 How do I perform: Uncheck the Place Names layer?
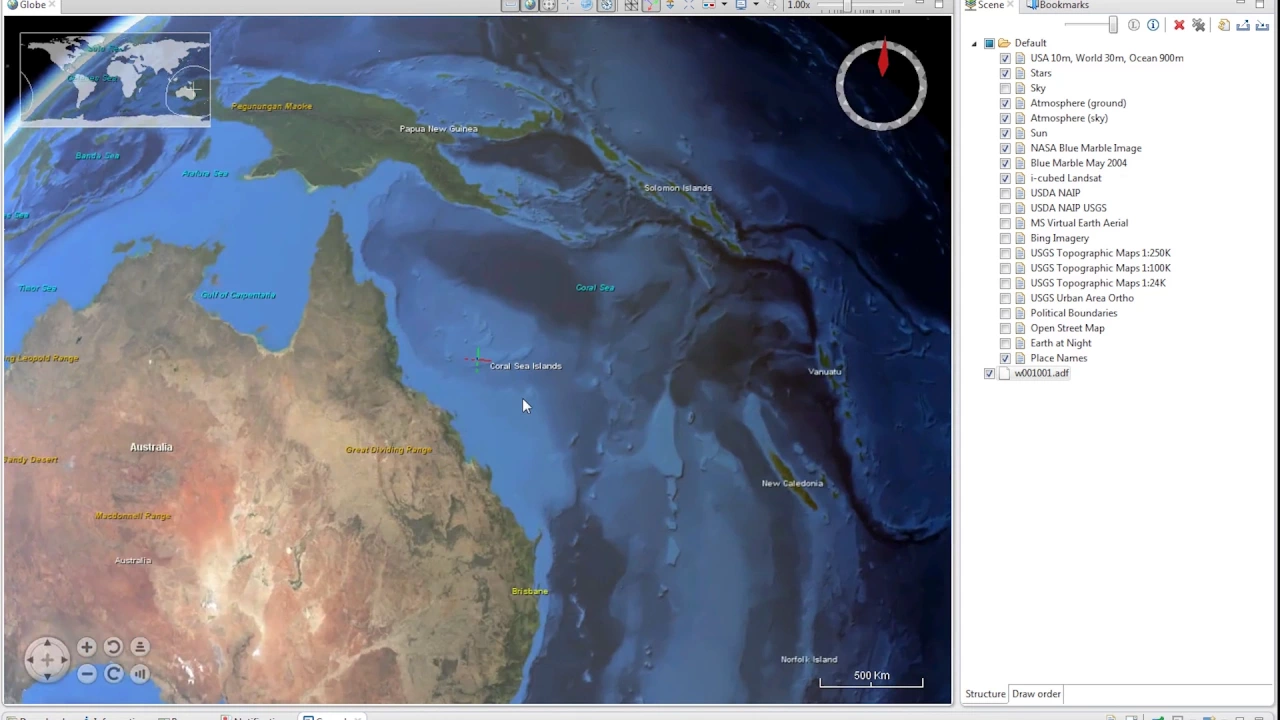pos(1006,358)
